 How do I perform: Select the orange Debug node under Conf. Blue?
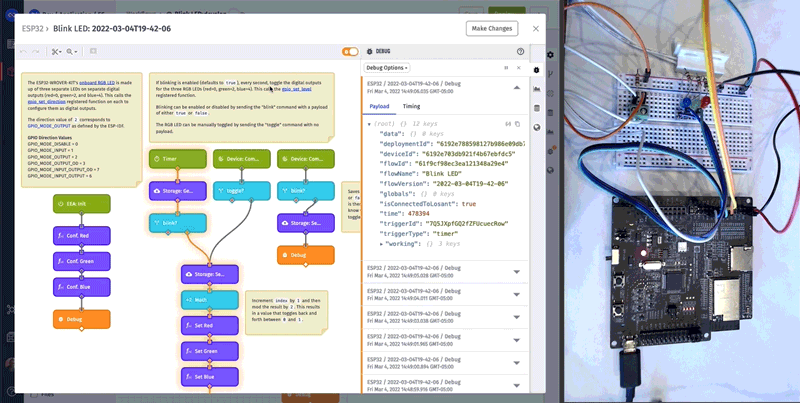pyautogui.click(x=82, y=319)
